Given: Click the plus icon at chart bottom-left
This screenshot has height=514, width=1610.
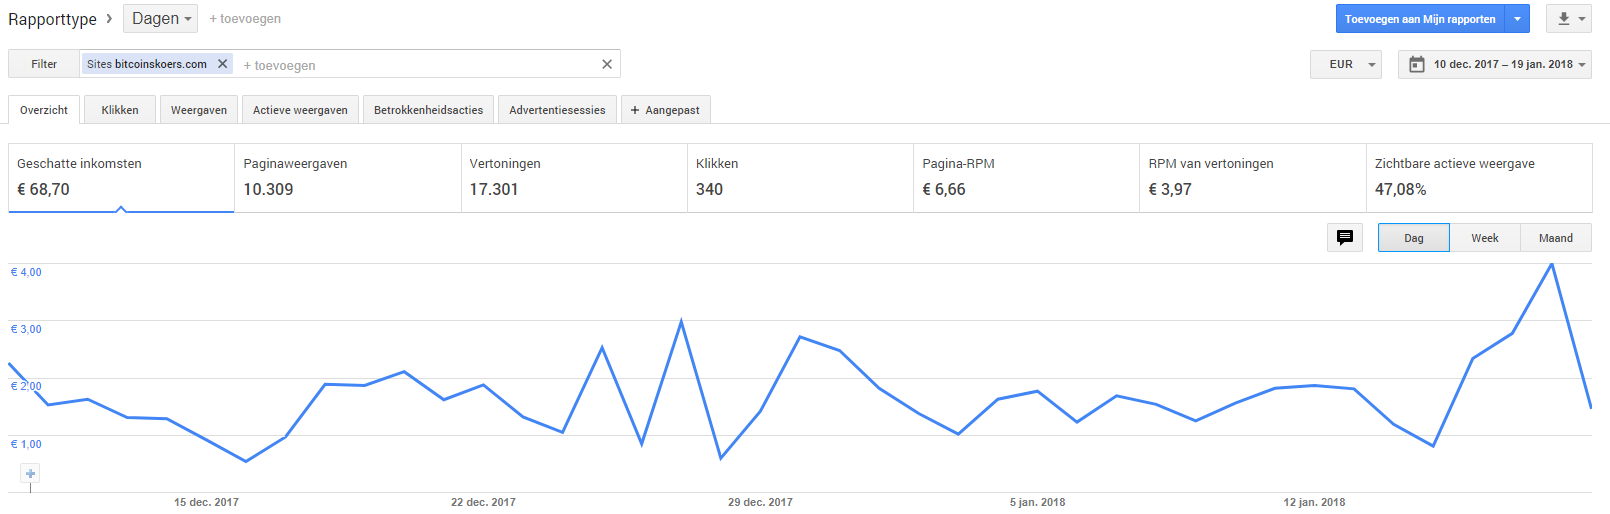Looking at the screenshot, I should coord(31,474).
